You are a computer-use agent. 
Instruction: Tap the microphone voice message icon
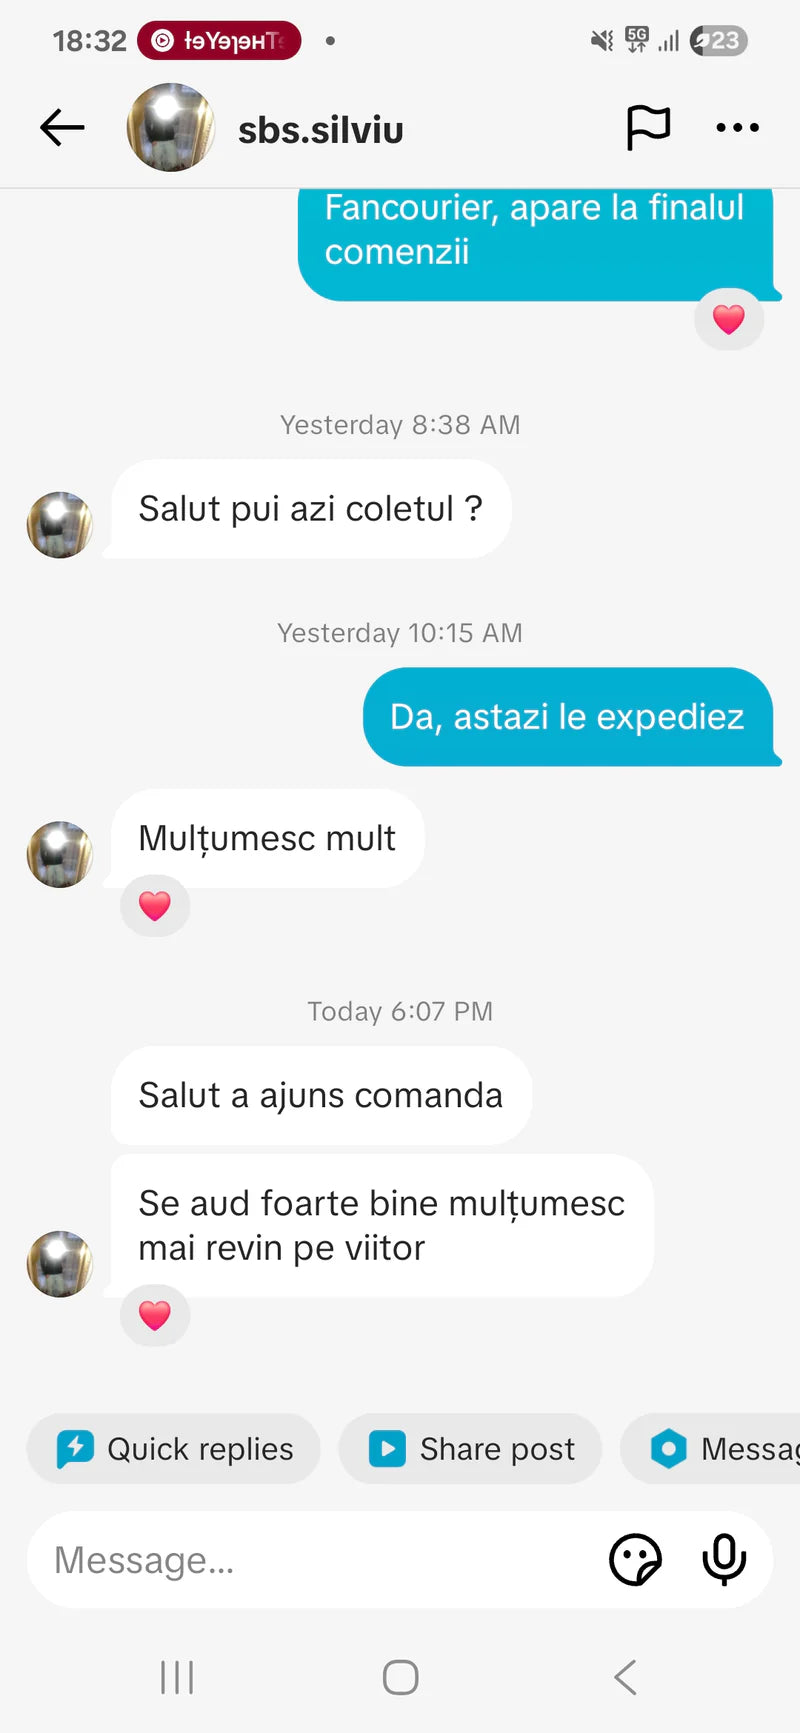coord(724,1559)
